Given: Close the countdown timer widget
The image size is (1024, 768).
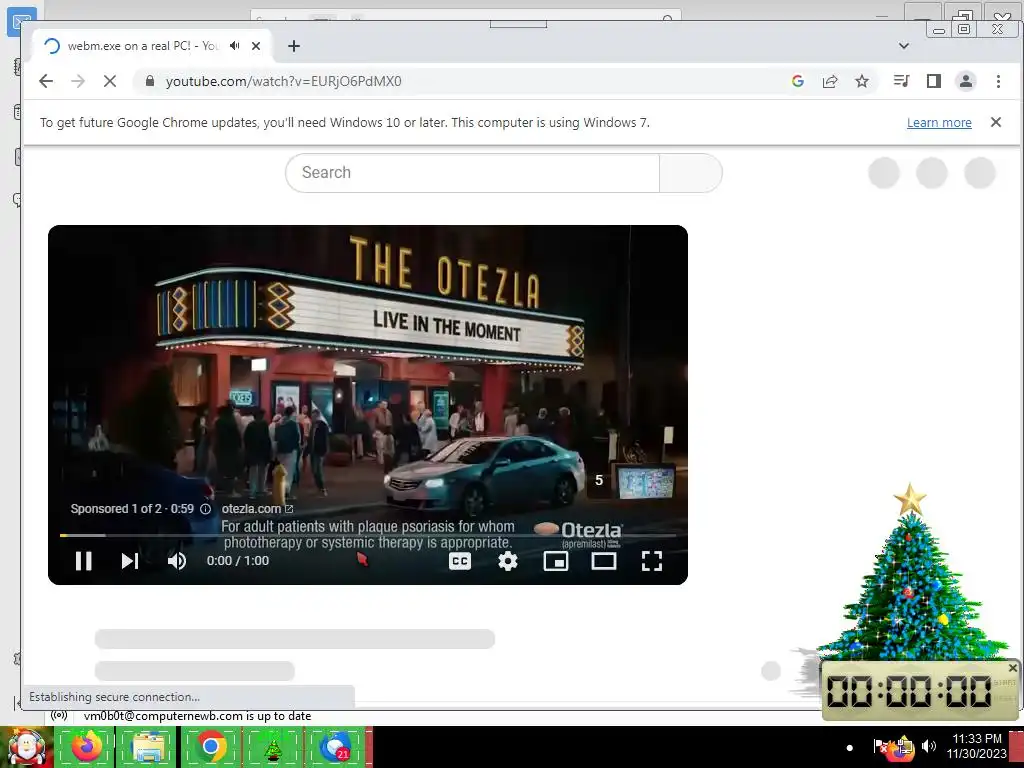Looking at the screenshot, I should tap(1012, 667).
